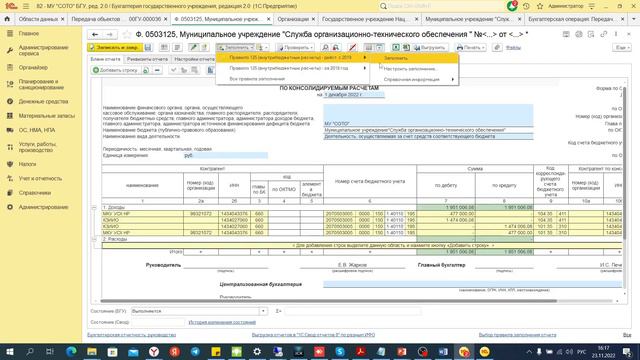Open favorites star icon in title bar

540,6
